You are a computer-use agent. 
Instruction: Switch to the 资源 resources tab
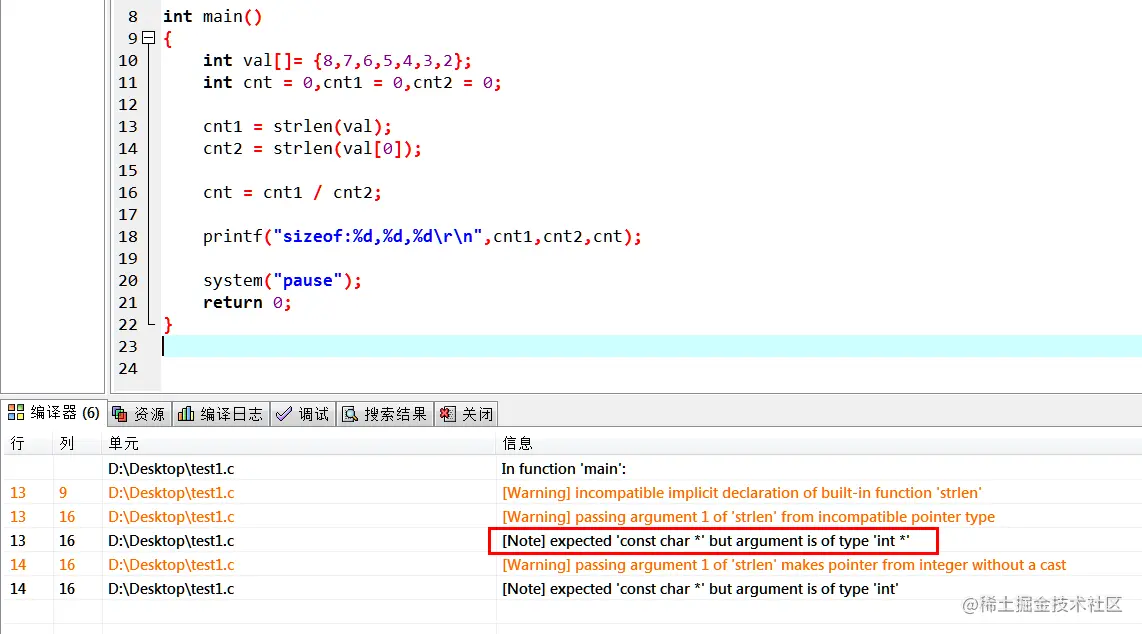(x=140, y=414)
